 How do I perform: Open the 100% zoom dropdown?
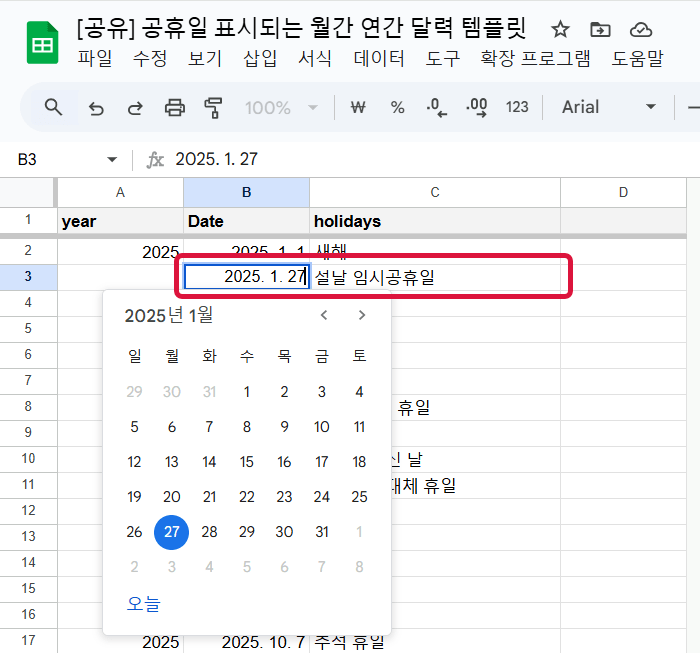pos(281,107)
